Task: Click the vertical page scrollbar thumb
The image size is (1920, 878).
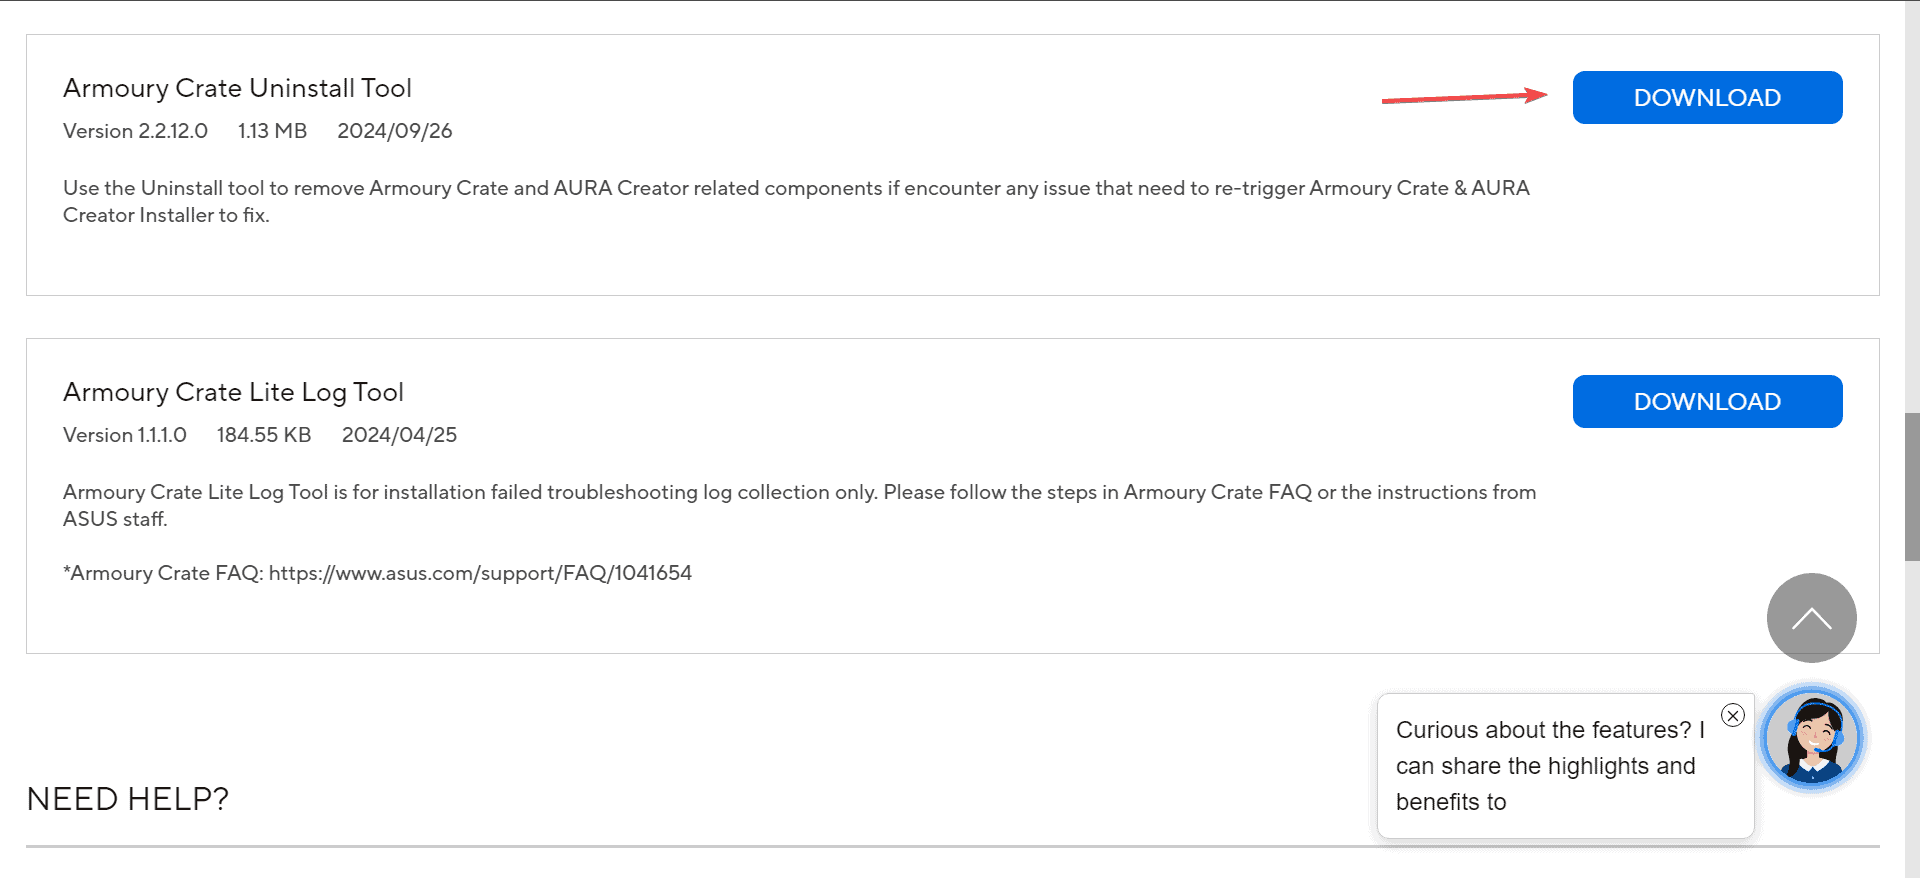Action: pos(1912,486)
